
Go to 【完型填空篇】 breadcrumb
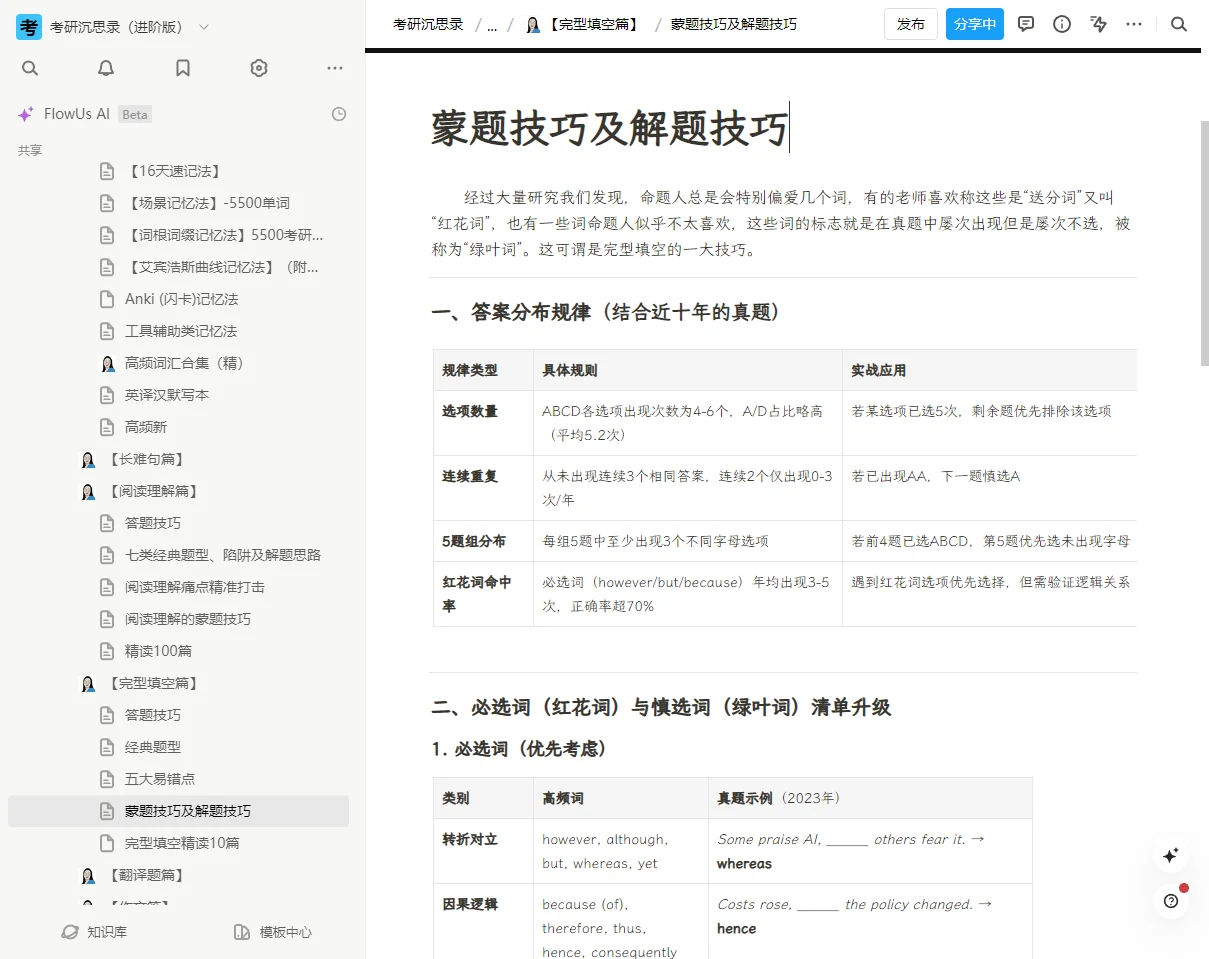coord(584,24)
